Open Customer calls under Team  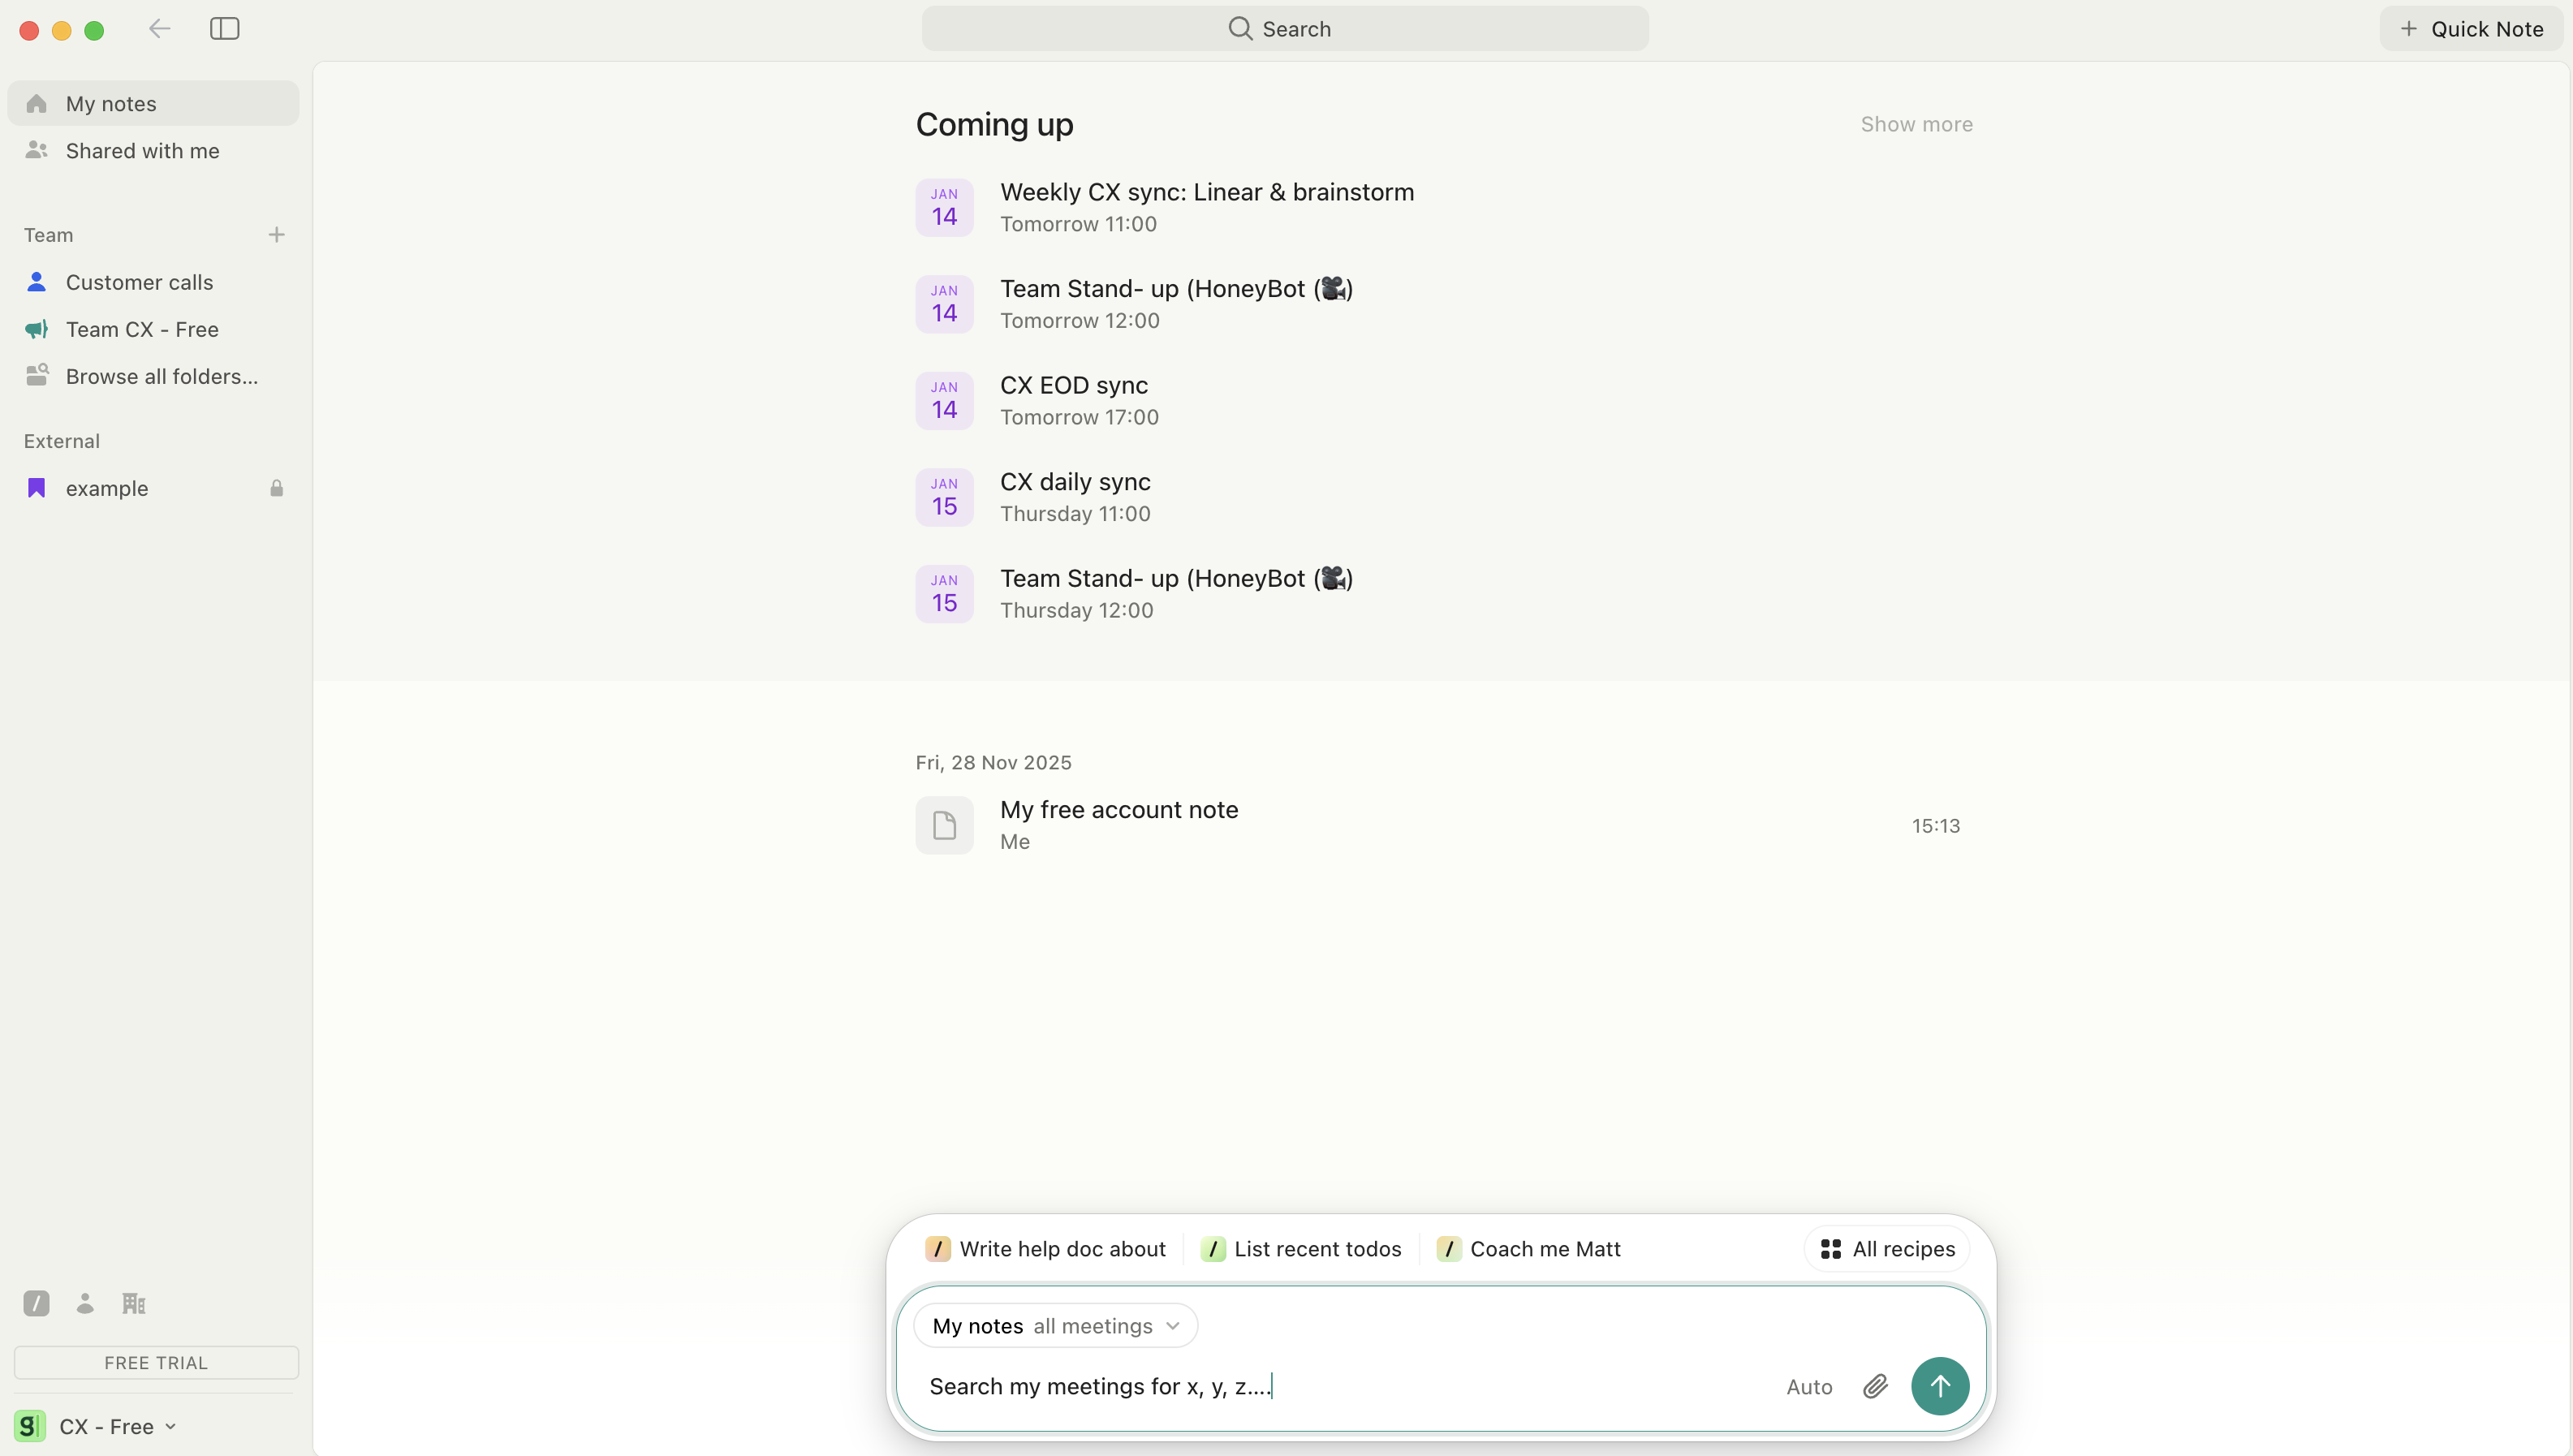140,282
